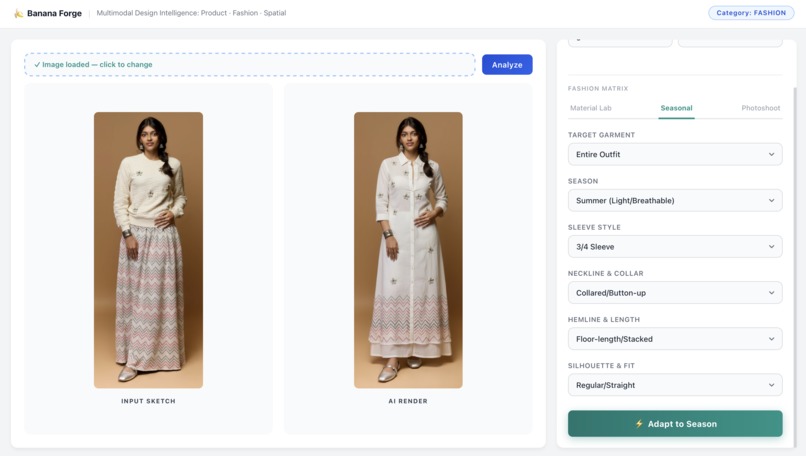Open the Sleeve Style dropdown showing 3/4 Sleeve
Image resolution: width=806 pixels, height=456 pixels.
(x=675, y=247)
